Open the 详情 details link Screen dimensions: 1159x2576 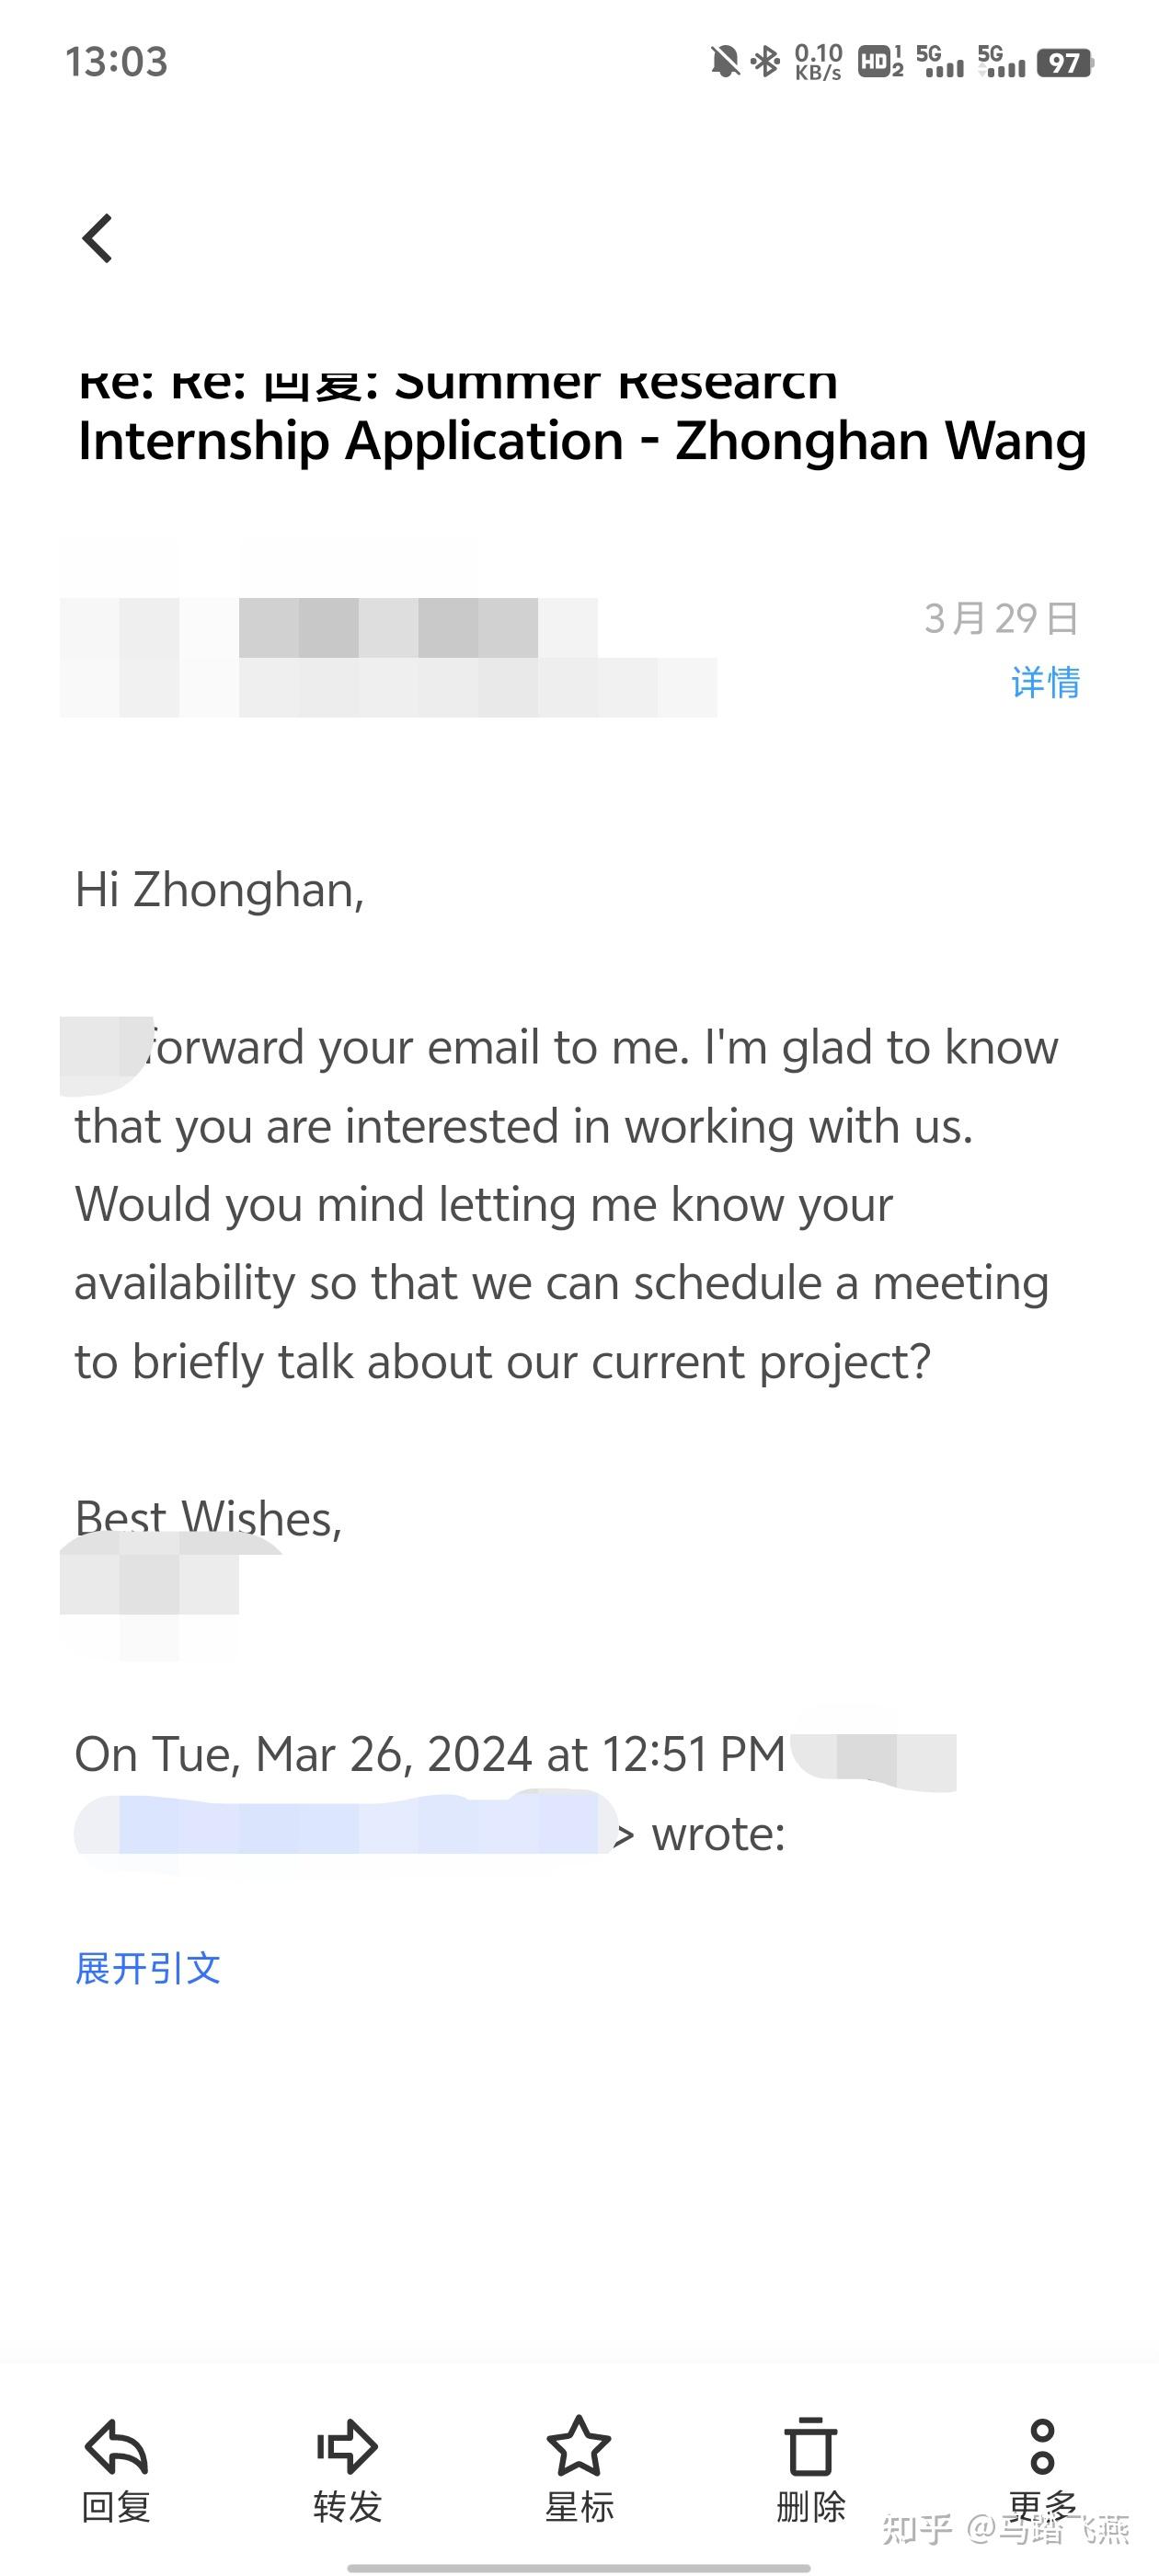[x=1045, y=682]
